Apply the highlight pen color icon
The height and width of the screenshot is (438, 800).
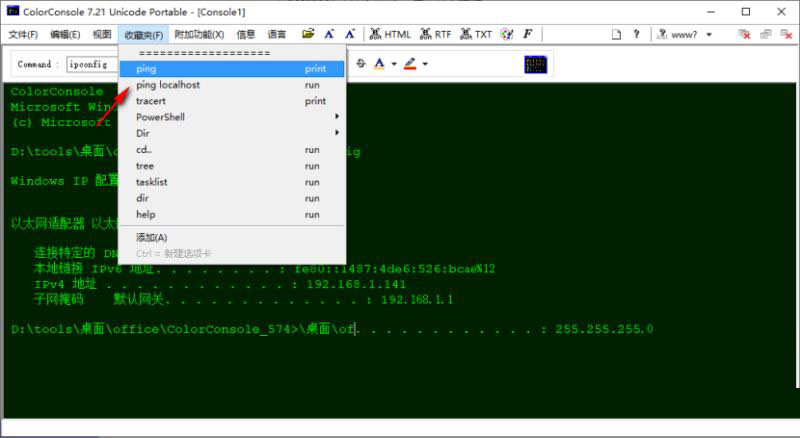point(410,64)
